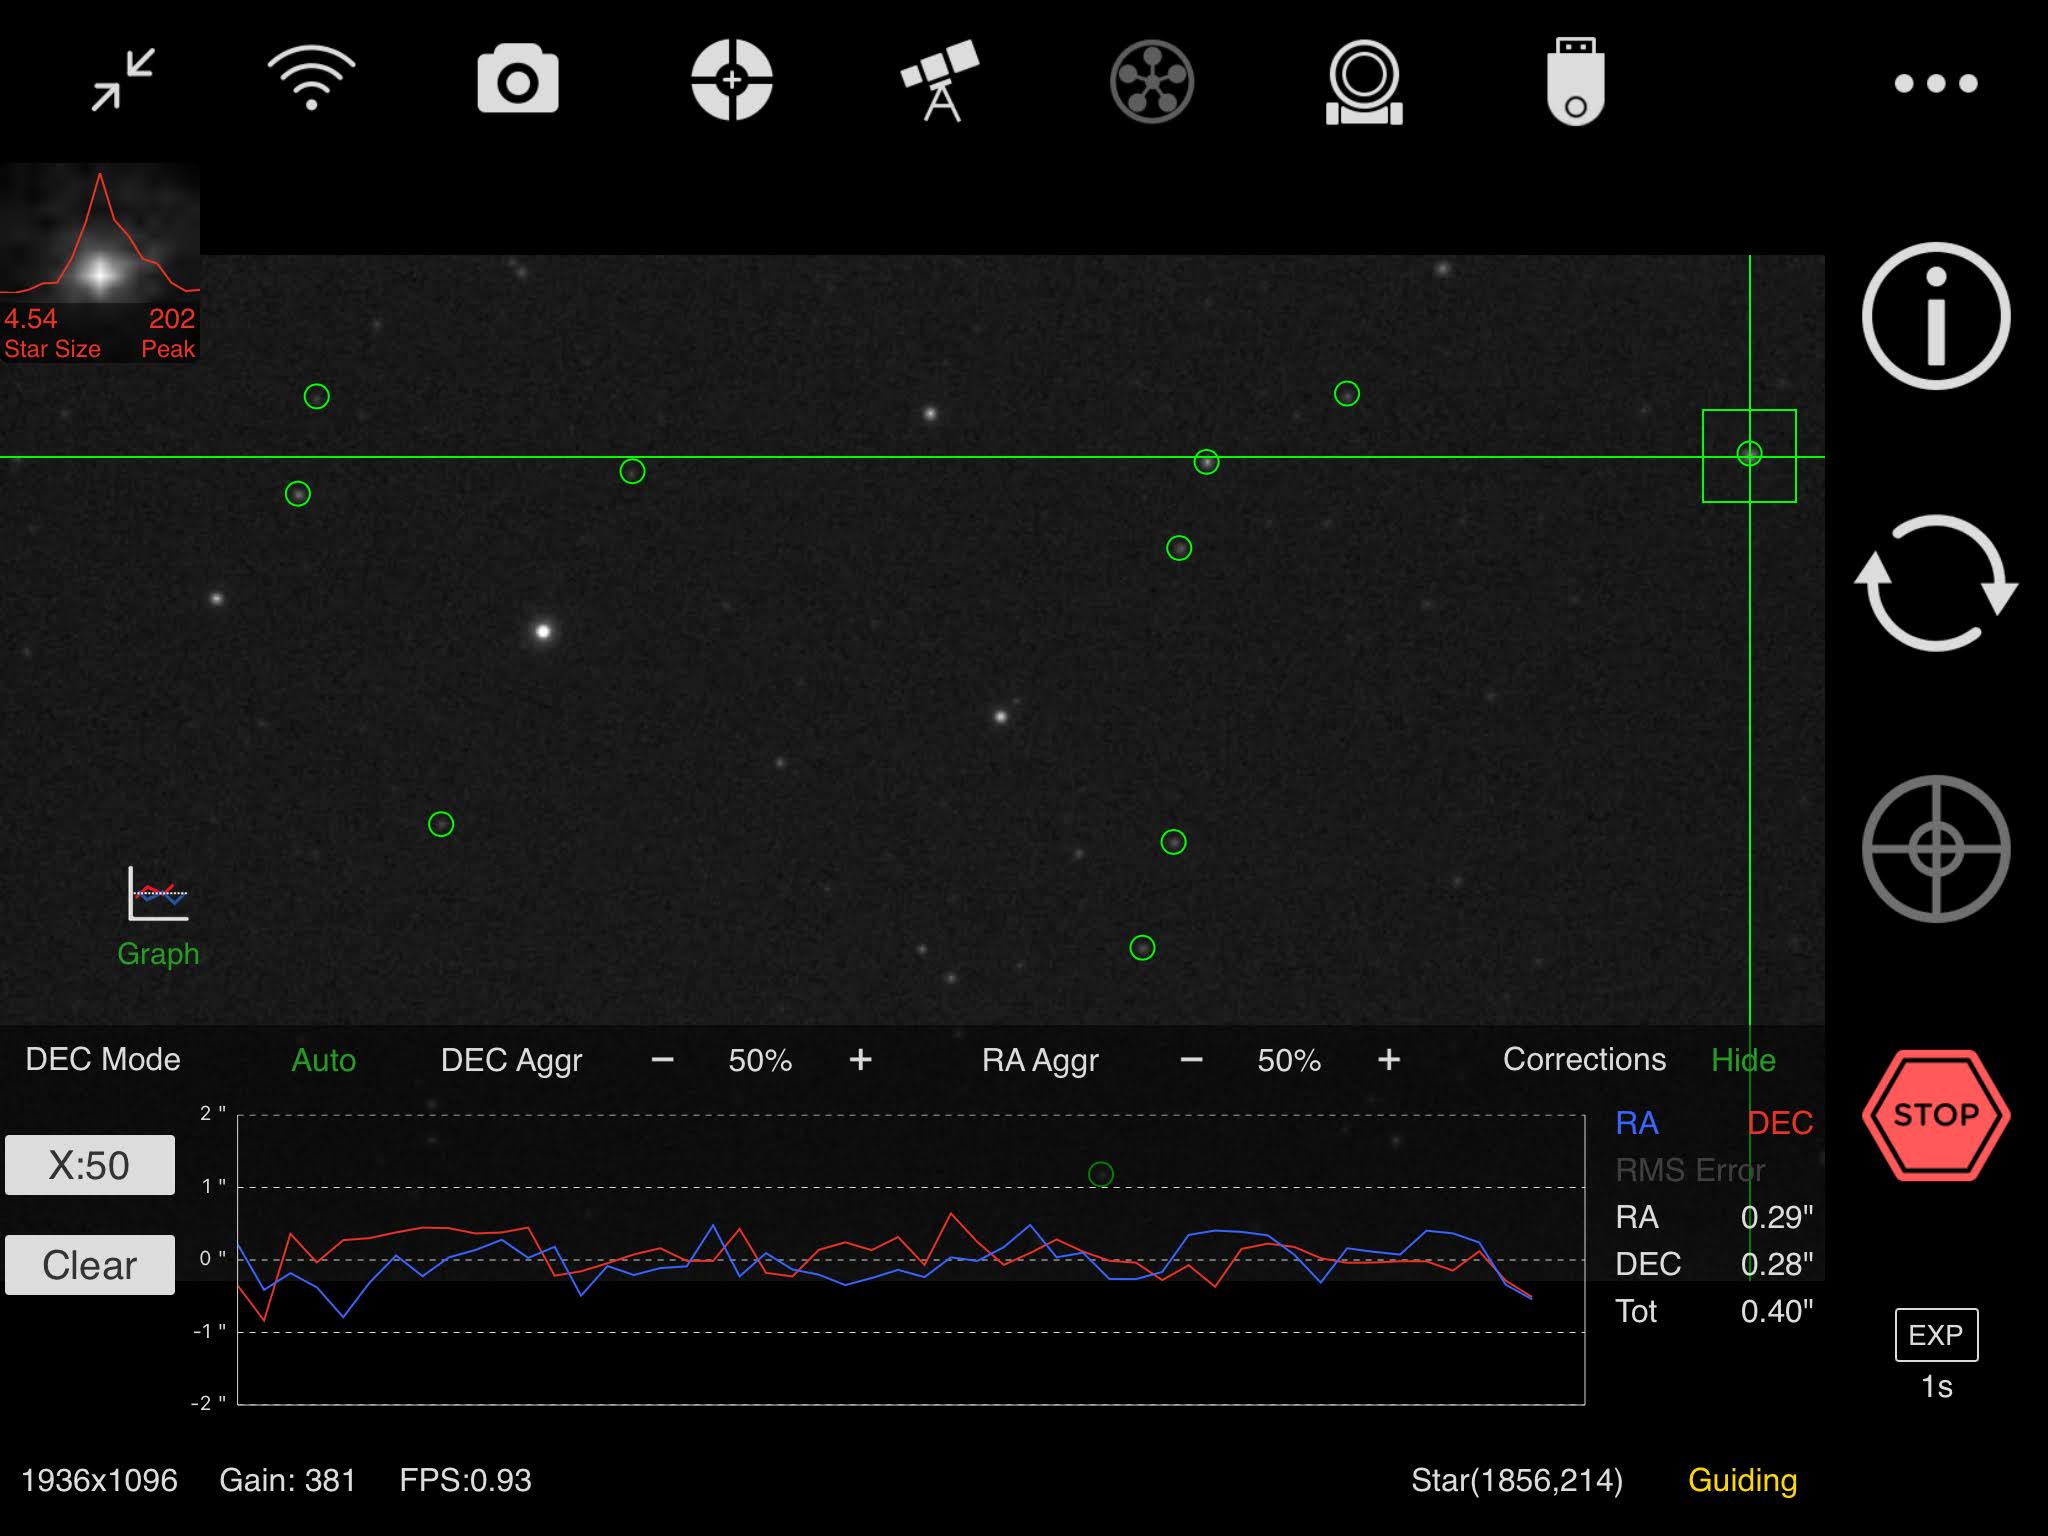The width and height of the screenshot is (2048, 1536).
Task: Click the Corrections label
Action: click(1585, 1059)
